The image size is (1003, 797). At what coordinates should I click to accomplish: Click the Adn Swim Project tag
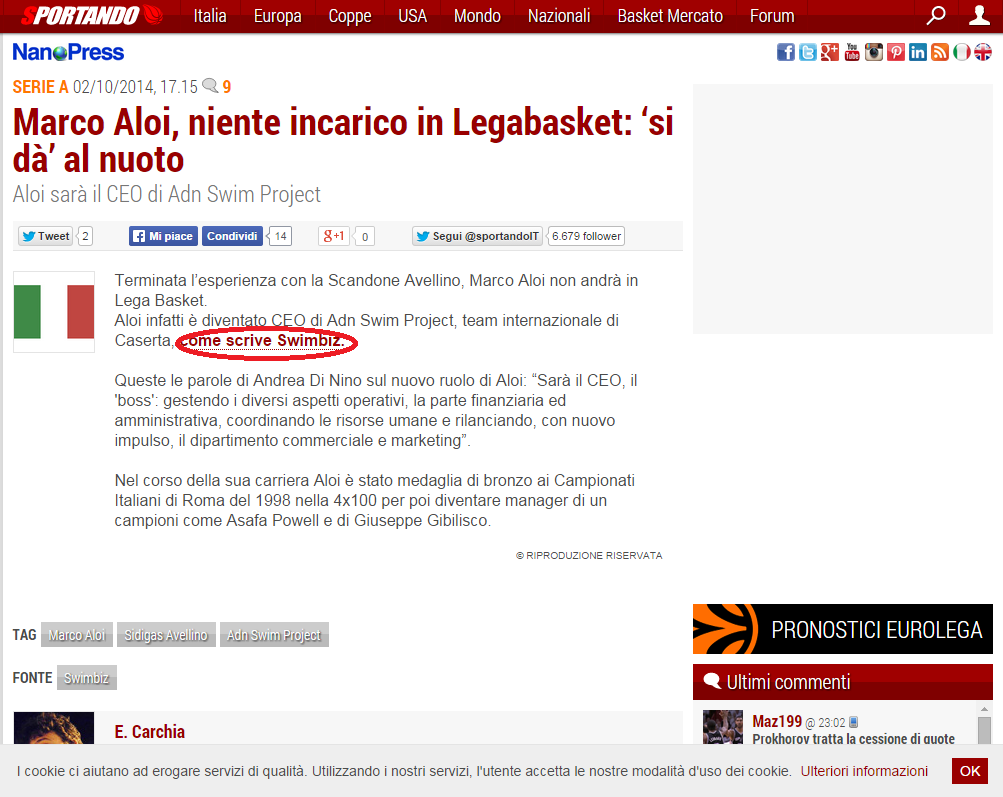coord(274,635)
